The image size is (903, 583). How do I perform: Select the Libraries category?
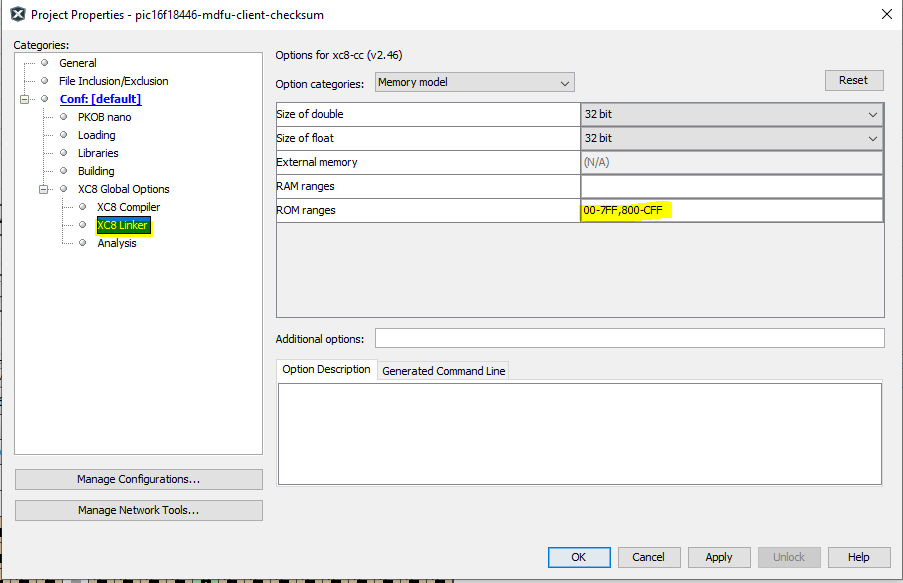98,153
